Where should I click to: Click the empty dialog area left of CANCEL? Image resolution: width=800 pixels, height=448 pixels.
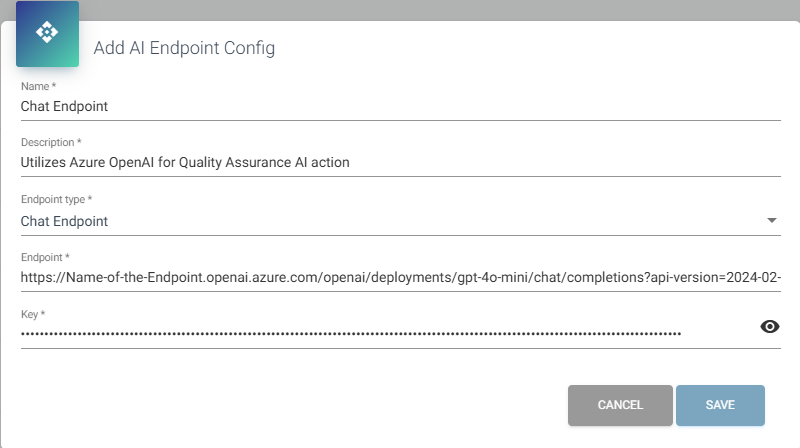point(300,405)
